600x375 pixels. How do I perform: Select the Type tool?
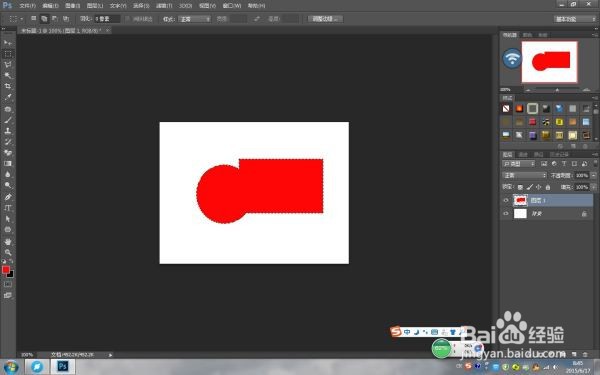(x=8, y=208)
